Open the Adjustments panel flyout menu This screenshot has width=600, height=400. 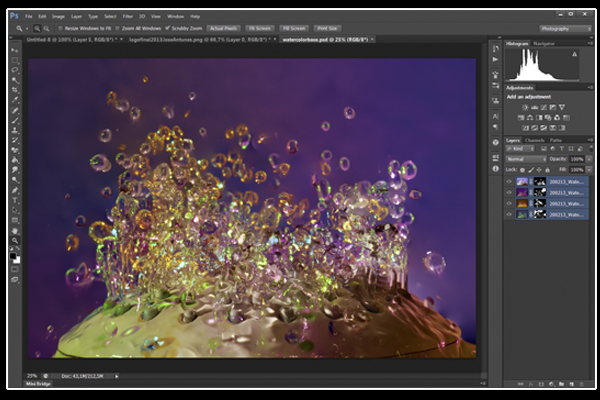(590, 88)
